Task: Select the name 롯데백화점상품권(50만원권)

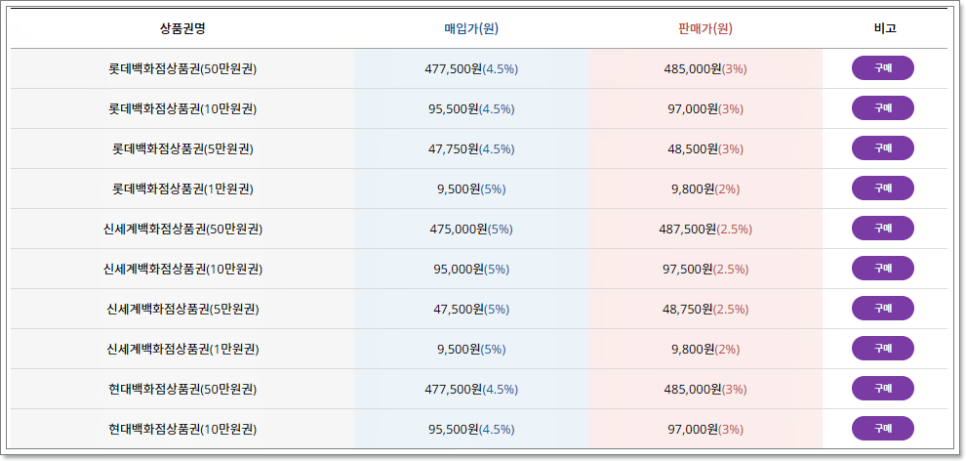Action: (x=182, y=69)
